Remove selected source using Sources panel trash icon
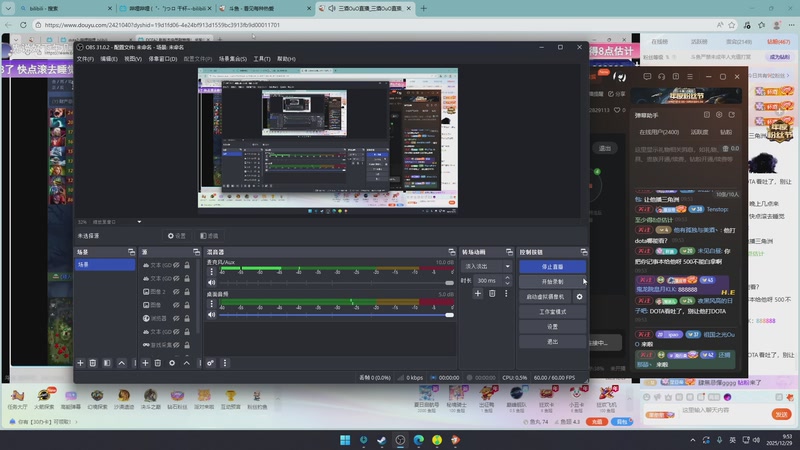The height and width of the screenshot is (450, 800). point(158,363)
